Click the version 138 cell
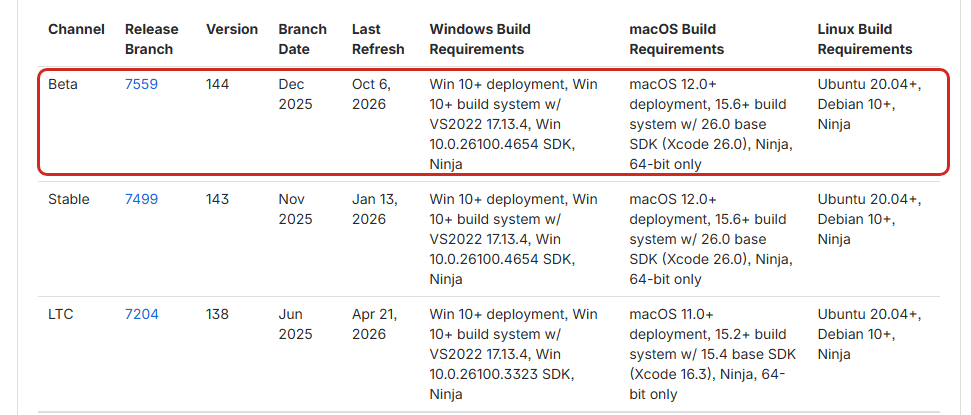 (x=217, y=315)
